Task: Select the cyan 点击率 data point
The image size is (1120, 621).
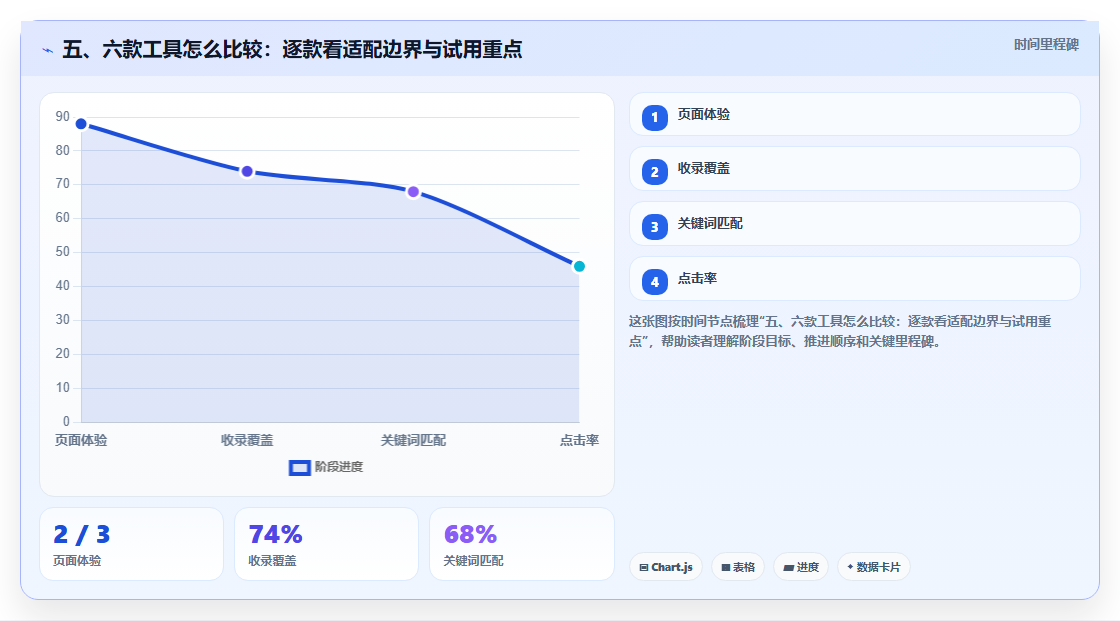Action: tap(579, 267)
